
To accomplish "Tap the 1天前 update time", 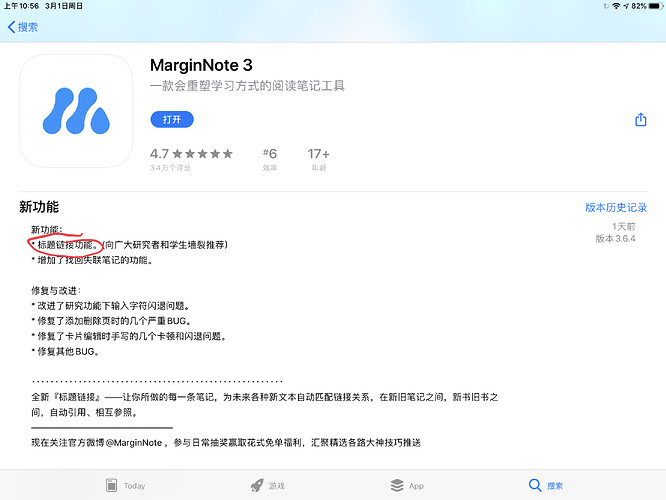I will click(x=624, y=226).
